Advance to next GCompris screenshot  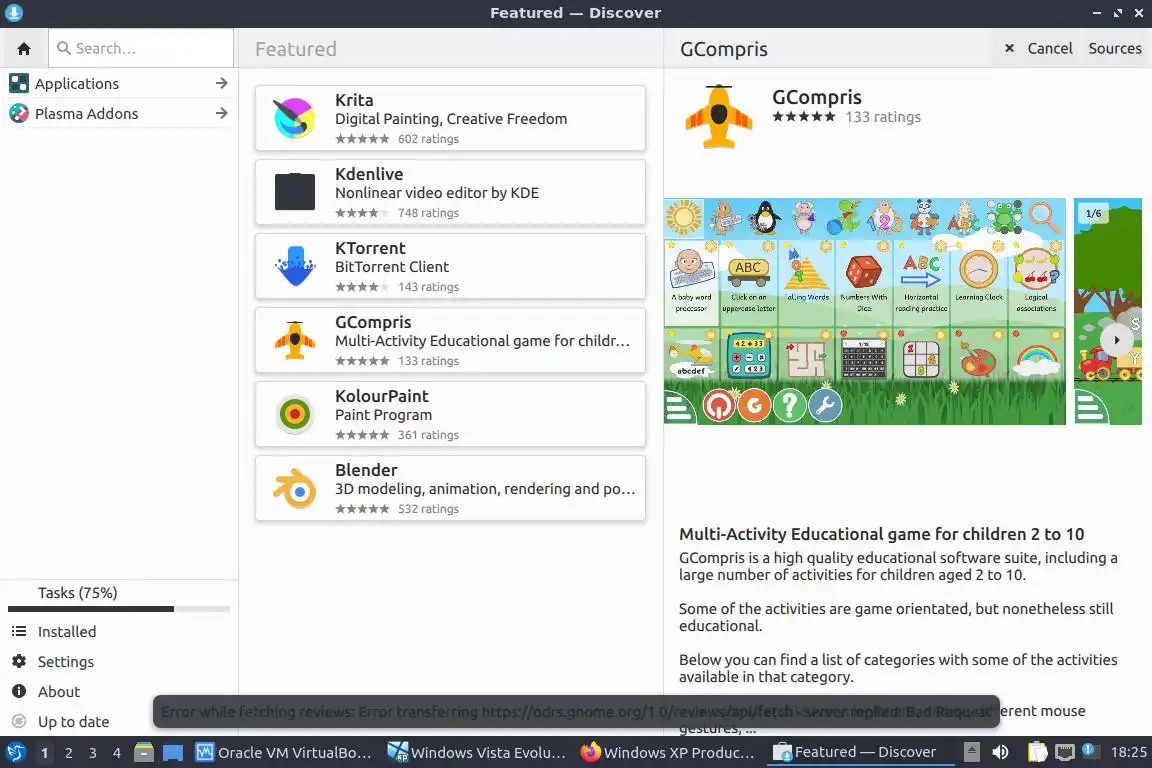(1116, 340)
